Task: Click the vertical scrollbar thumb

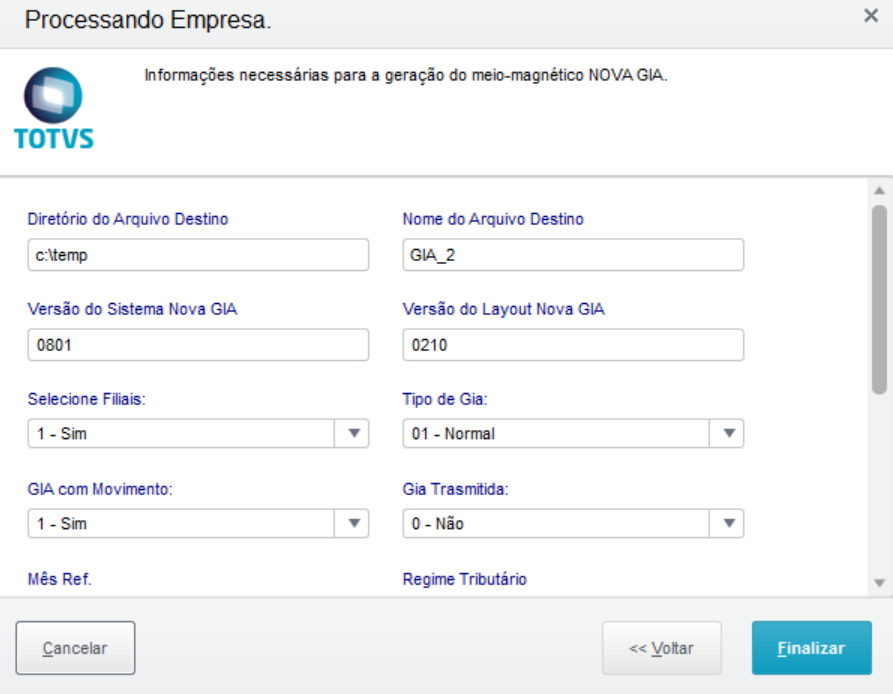Action: [879, 300]
